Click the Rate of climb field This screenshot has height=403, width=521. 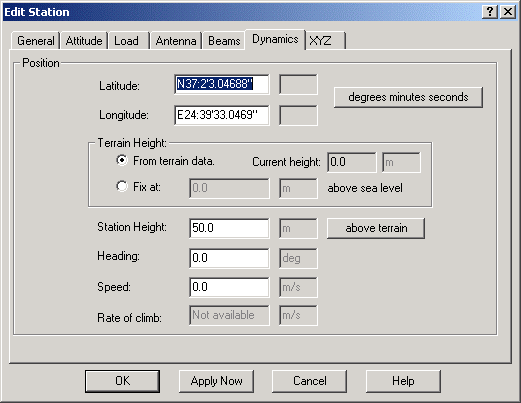(x=229, y=316)
